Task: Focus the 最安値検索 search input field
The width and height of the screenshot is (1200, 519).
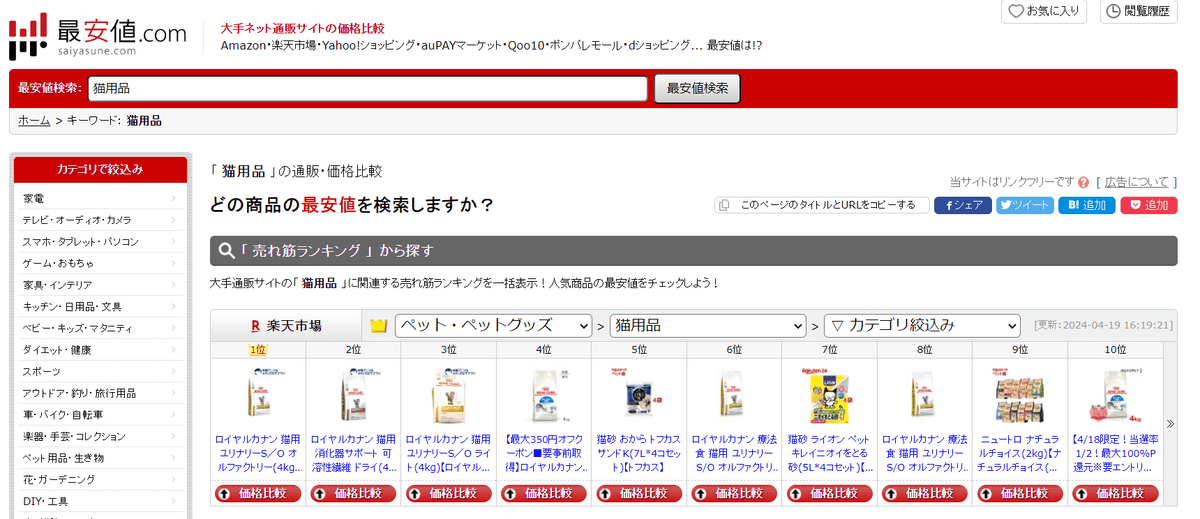Action: tap(368, 88)
